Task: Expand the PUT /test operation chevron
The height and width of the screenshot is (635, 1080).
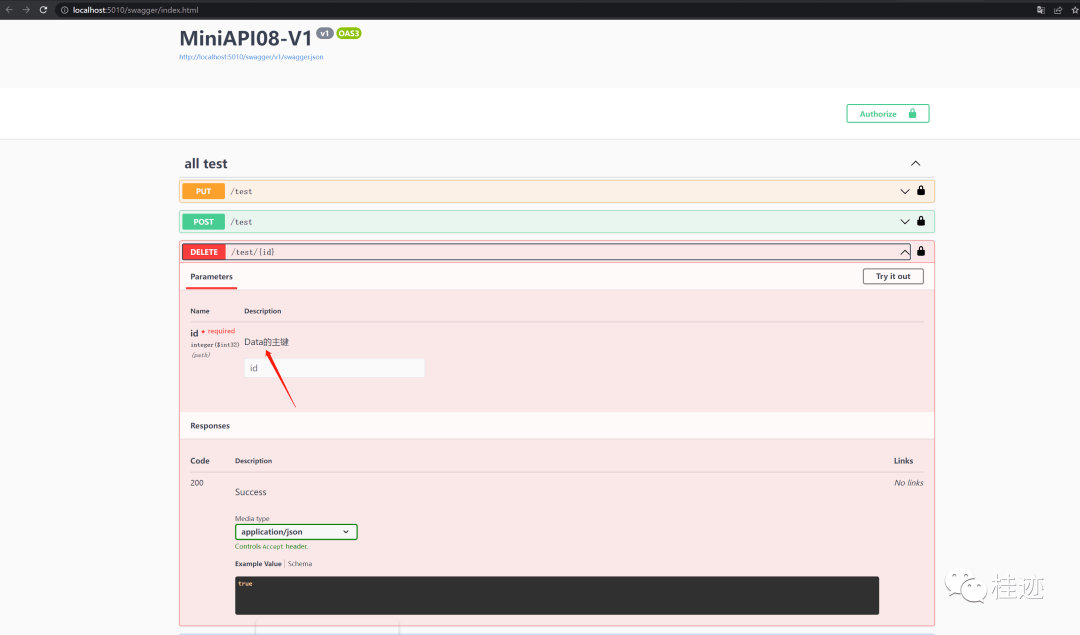Action: click(905, 191)
